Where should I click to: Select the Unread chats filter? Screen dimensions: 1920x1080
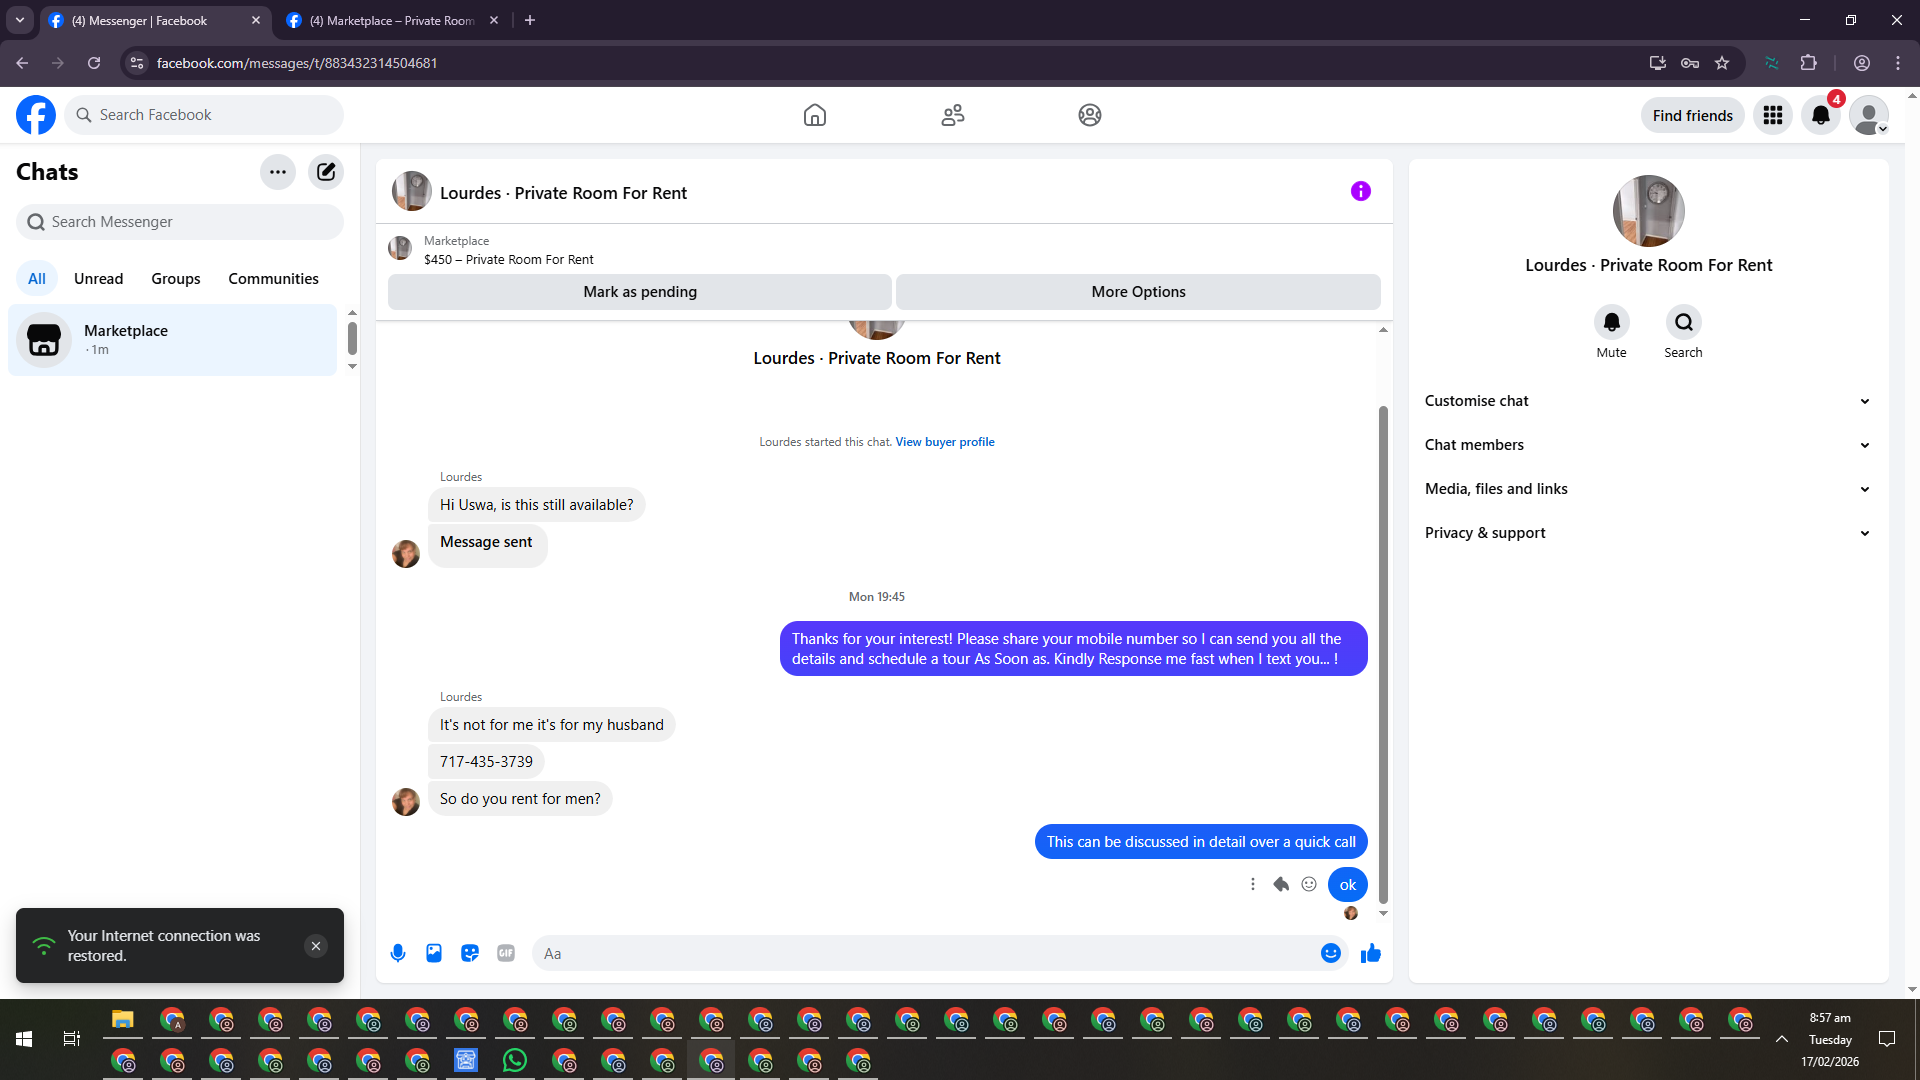click(x=99, y=279)
